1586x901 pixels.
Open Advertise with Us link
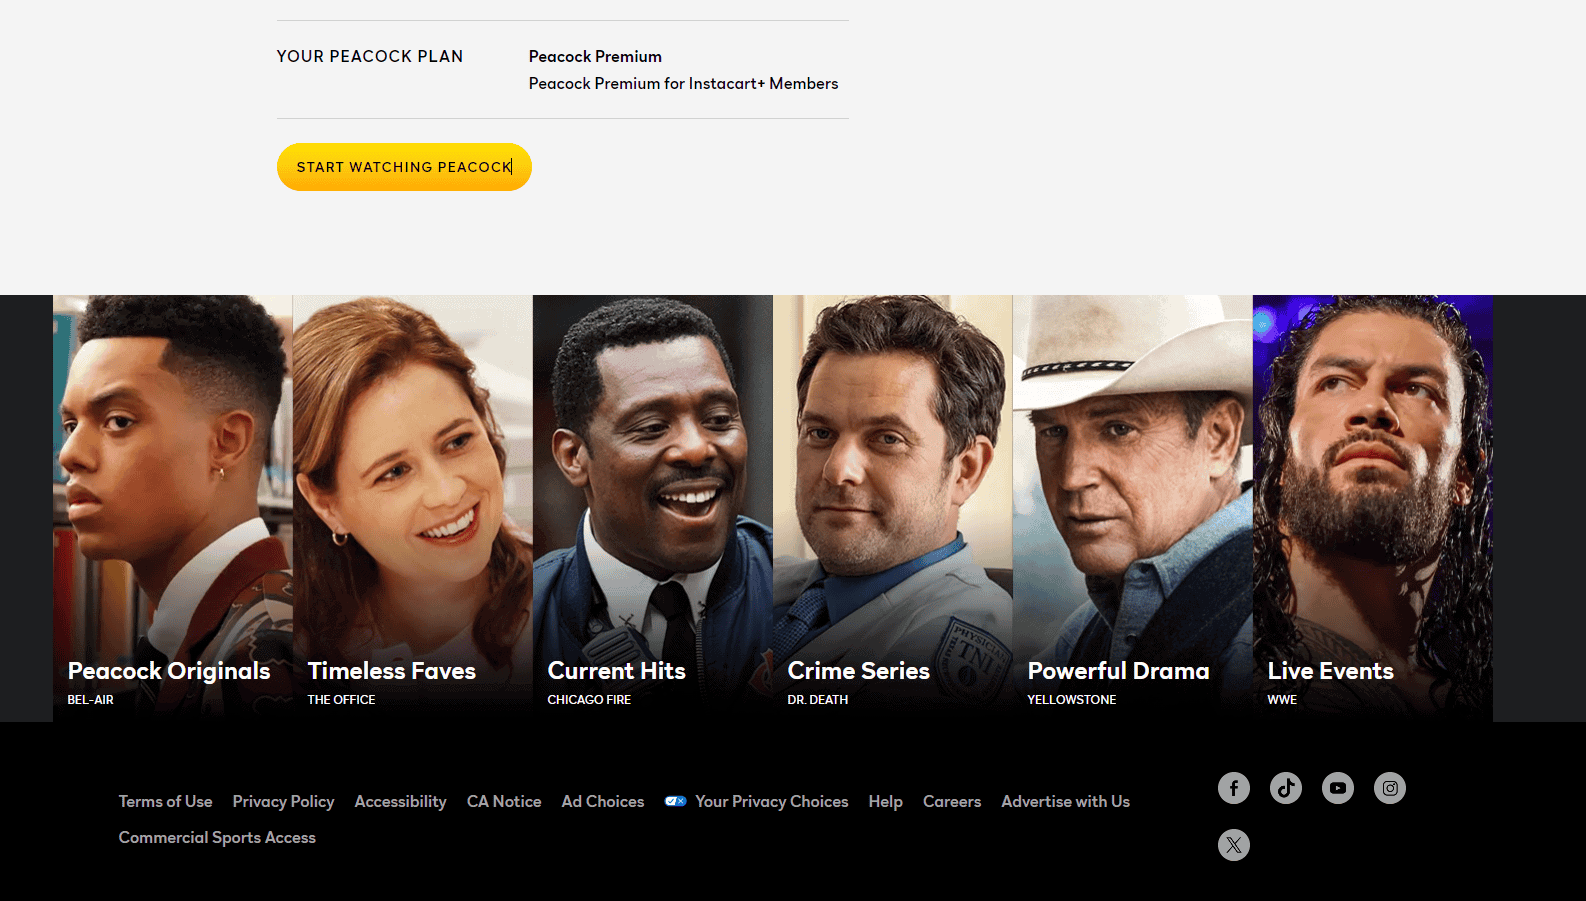[1065, 801]
